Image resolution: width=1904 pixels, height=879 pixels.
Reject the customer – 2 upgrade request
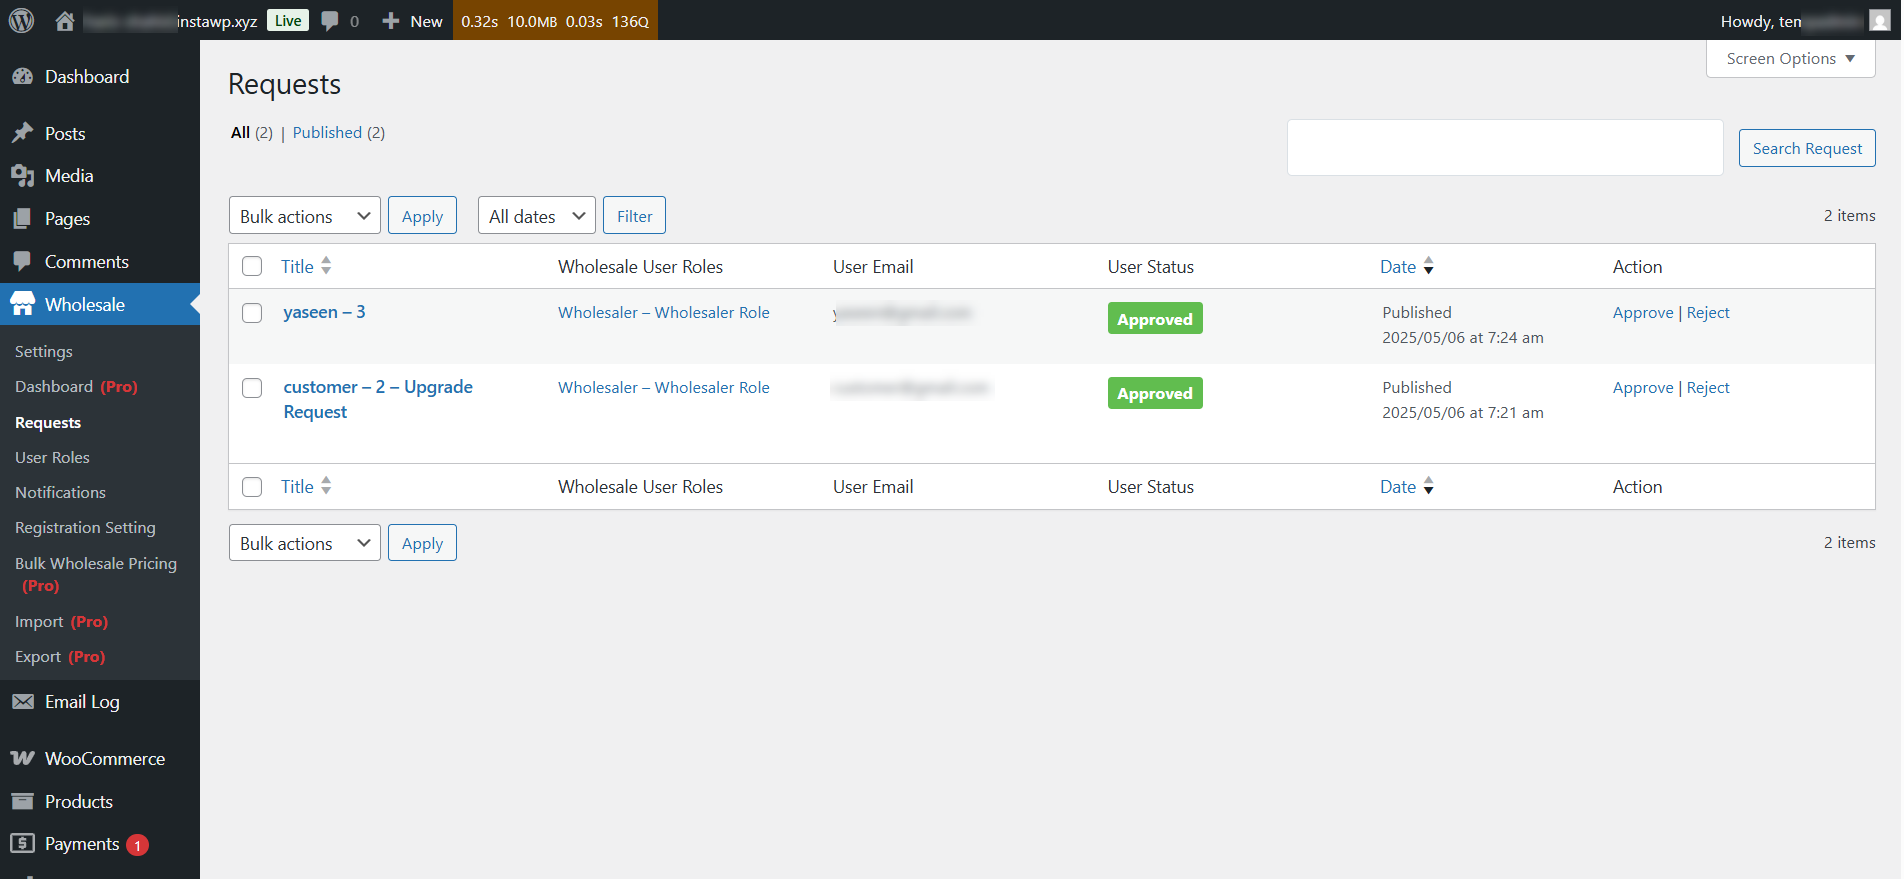point(1708,388)
